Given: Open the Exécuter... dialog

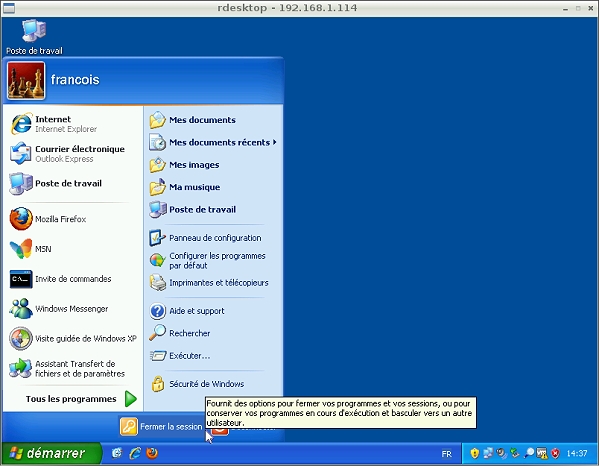Looking at the screenshot, I should point(213,356).
